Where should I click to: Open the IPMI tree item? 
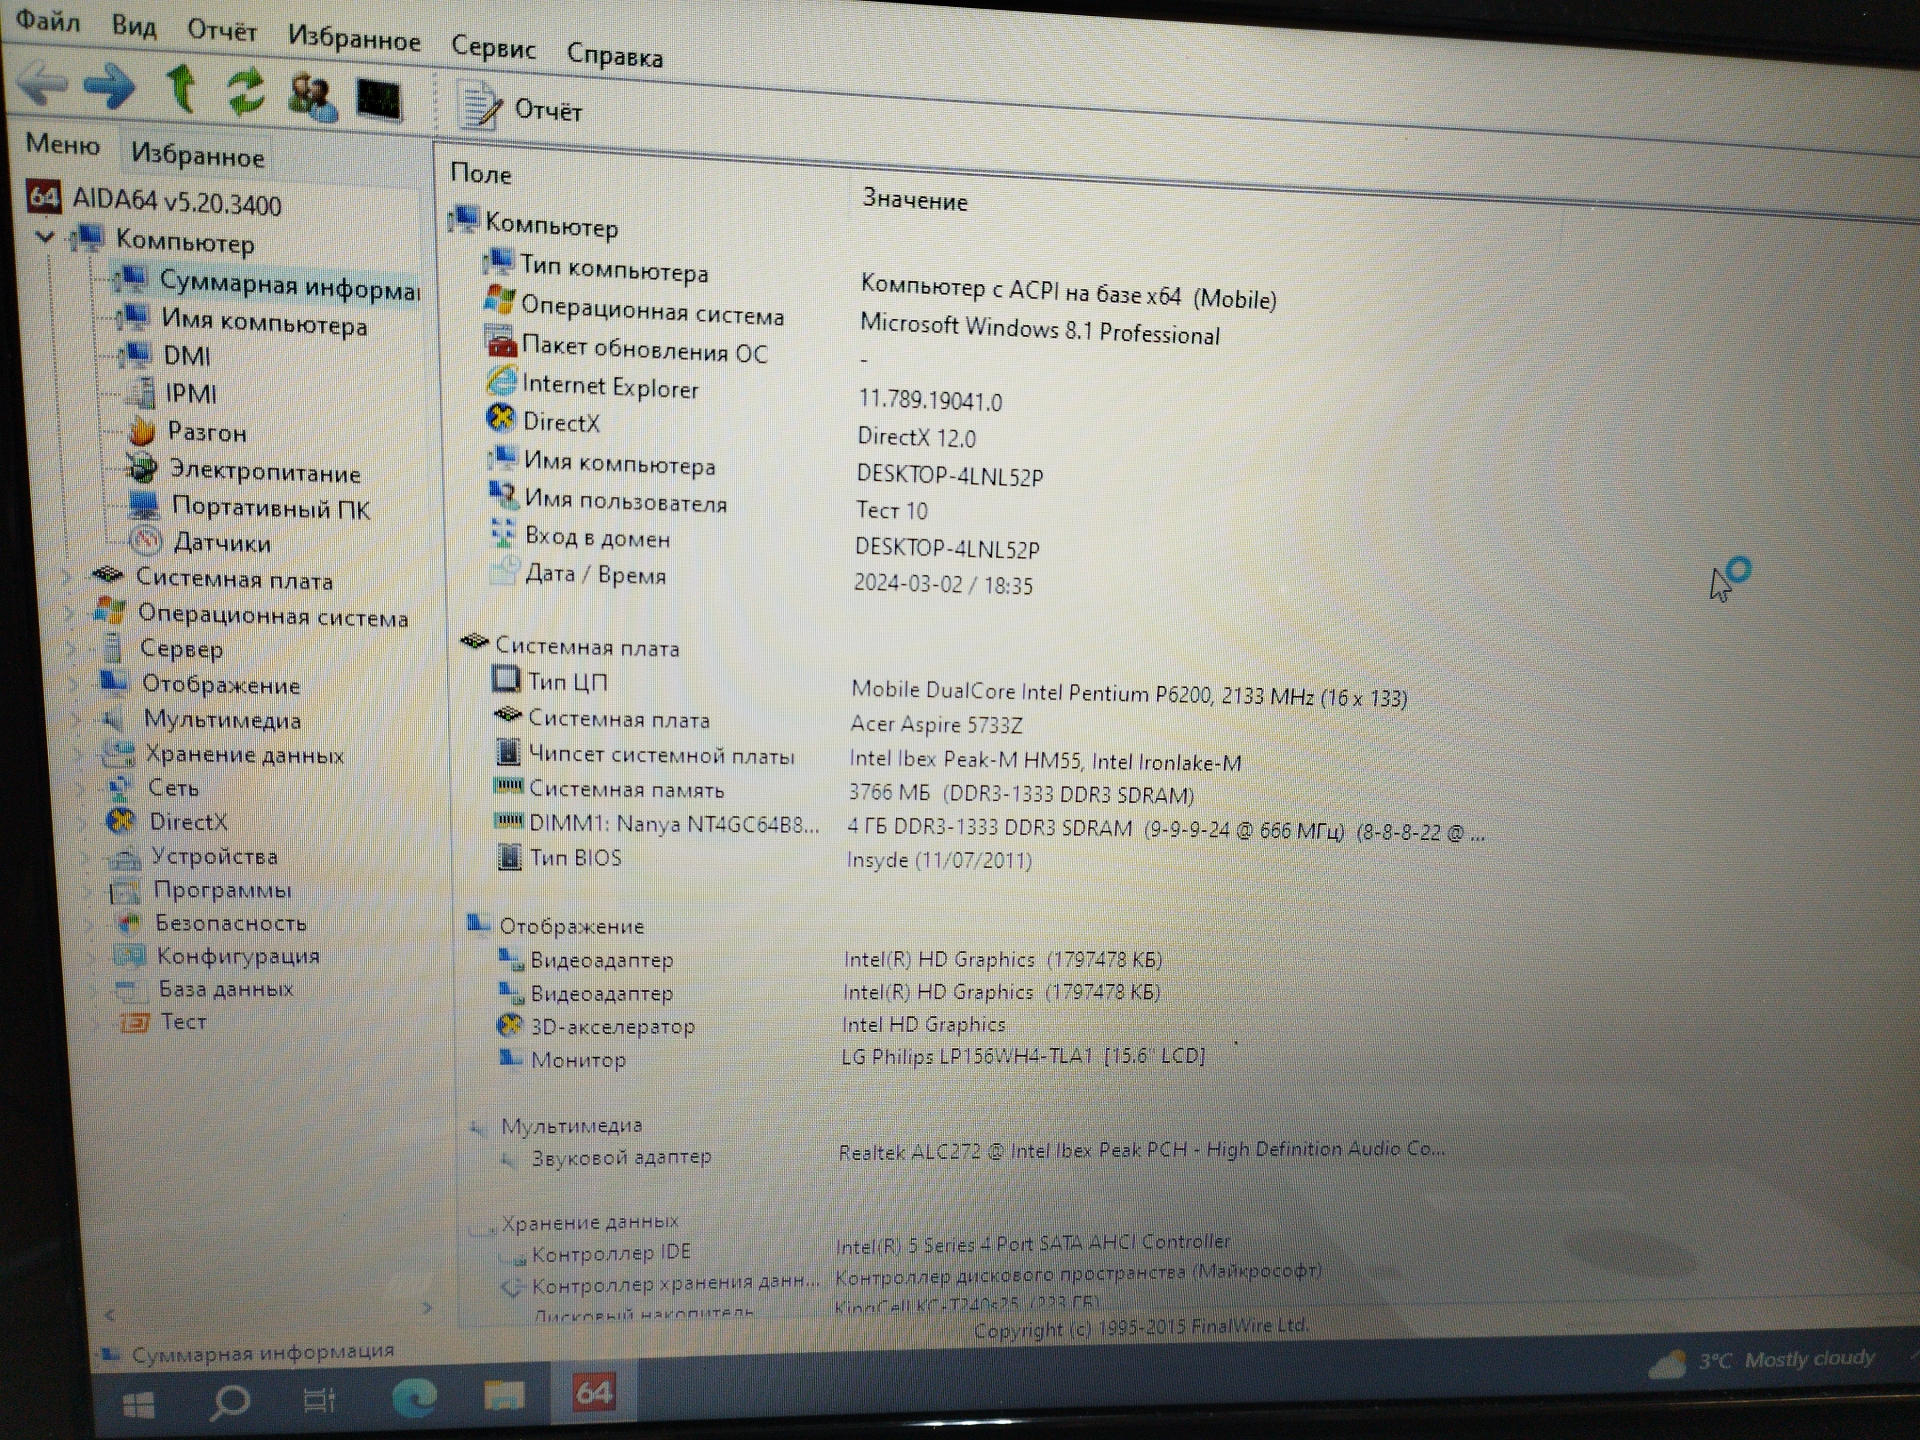click(170, 392)
